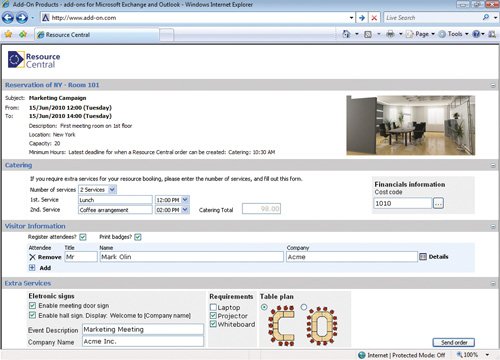Click the Resource Central logo
Viewport: 500px width, 360px height.
tap(34, 60)
